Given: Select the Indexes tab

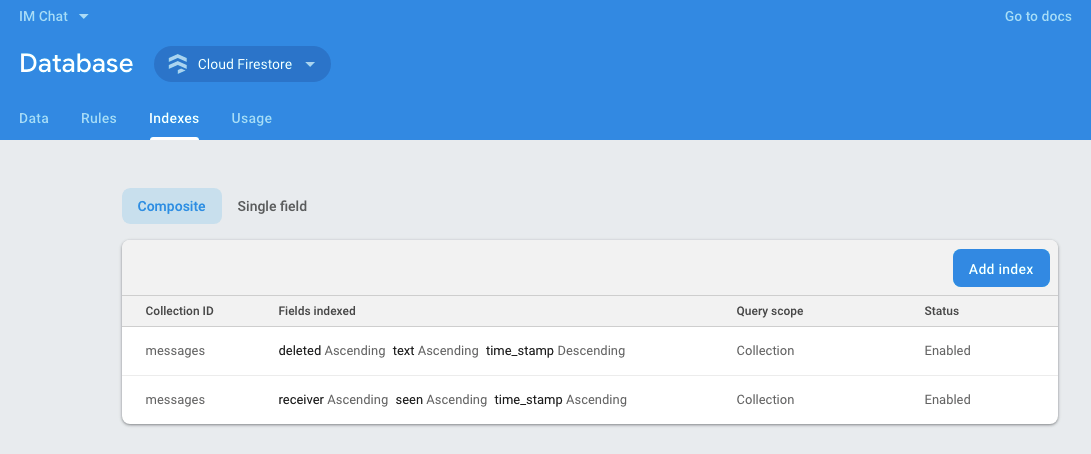Looking at the screenshot, I should pyautogui.click(x=174, y=118).
